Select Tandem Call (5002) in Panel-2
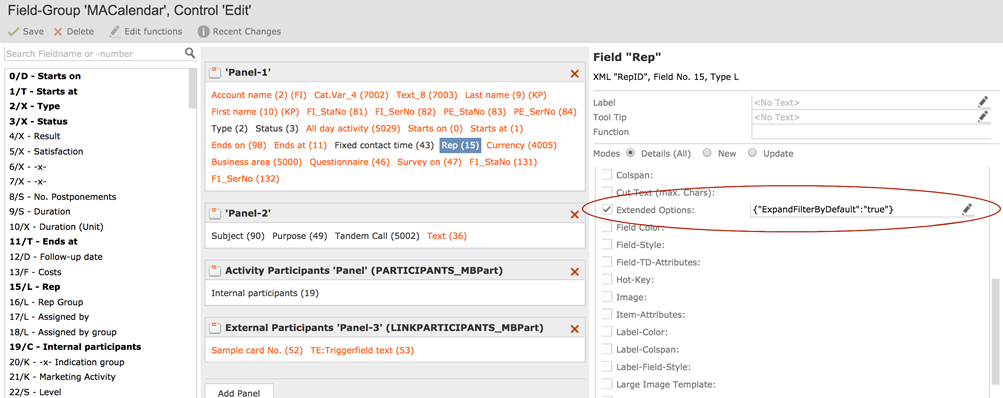 pos(378,236)
